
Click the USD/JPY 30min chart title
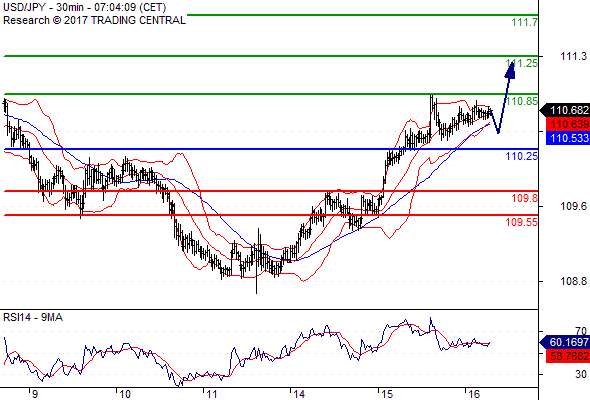point(84,7)
